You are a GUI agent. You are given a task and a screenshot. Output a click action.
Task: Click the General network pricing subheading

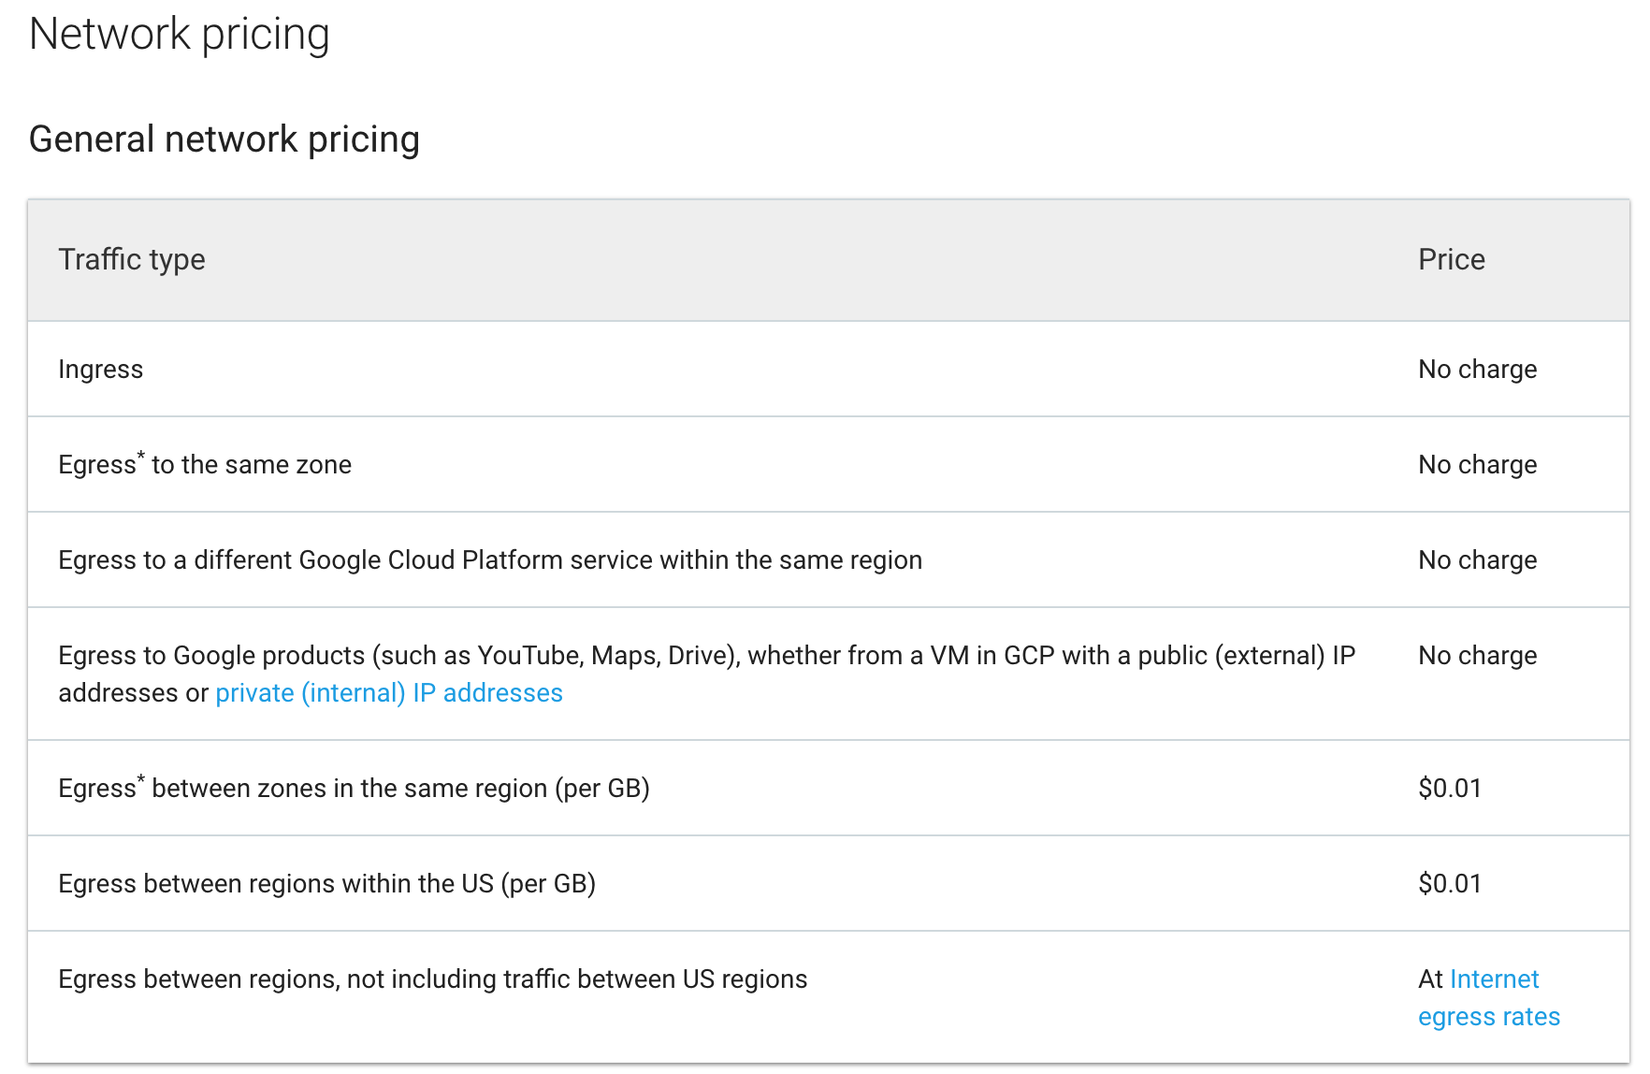point(224,139)
